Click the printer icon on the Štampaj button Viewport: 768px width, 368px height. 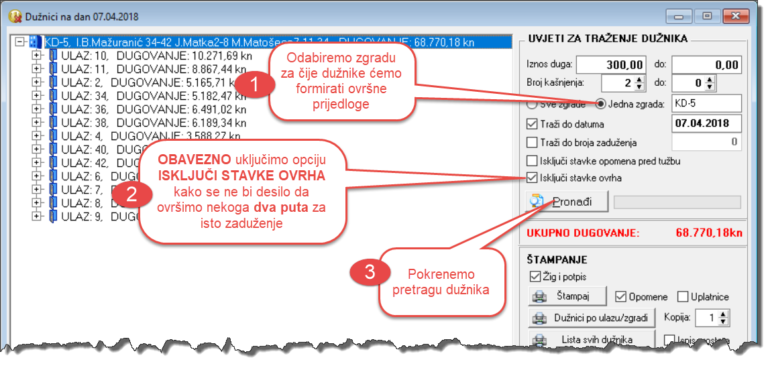coord(539,297)
